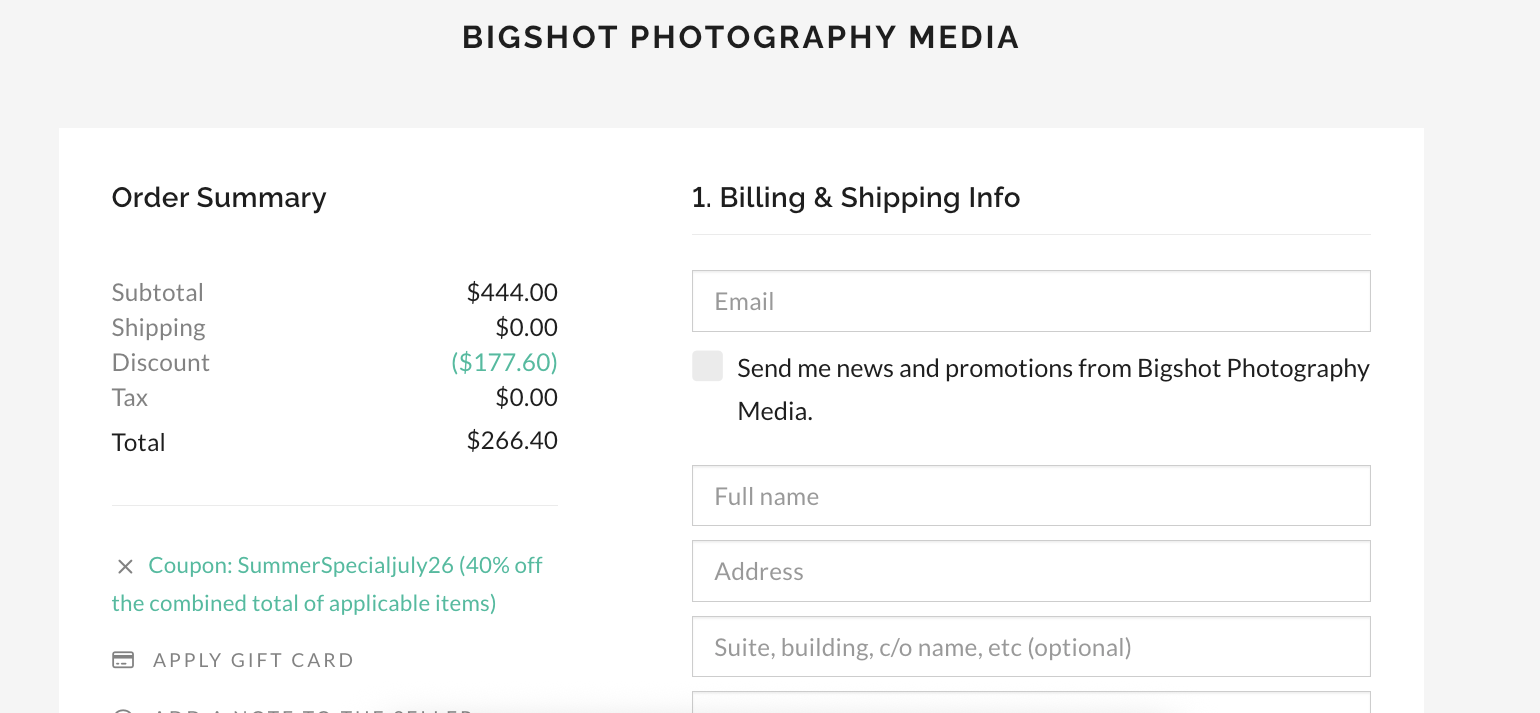
Task: Click the gift card icon
Action: 123,660
